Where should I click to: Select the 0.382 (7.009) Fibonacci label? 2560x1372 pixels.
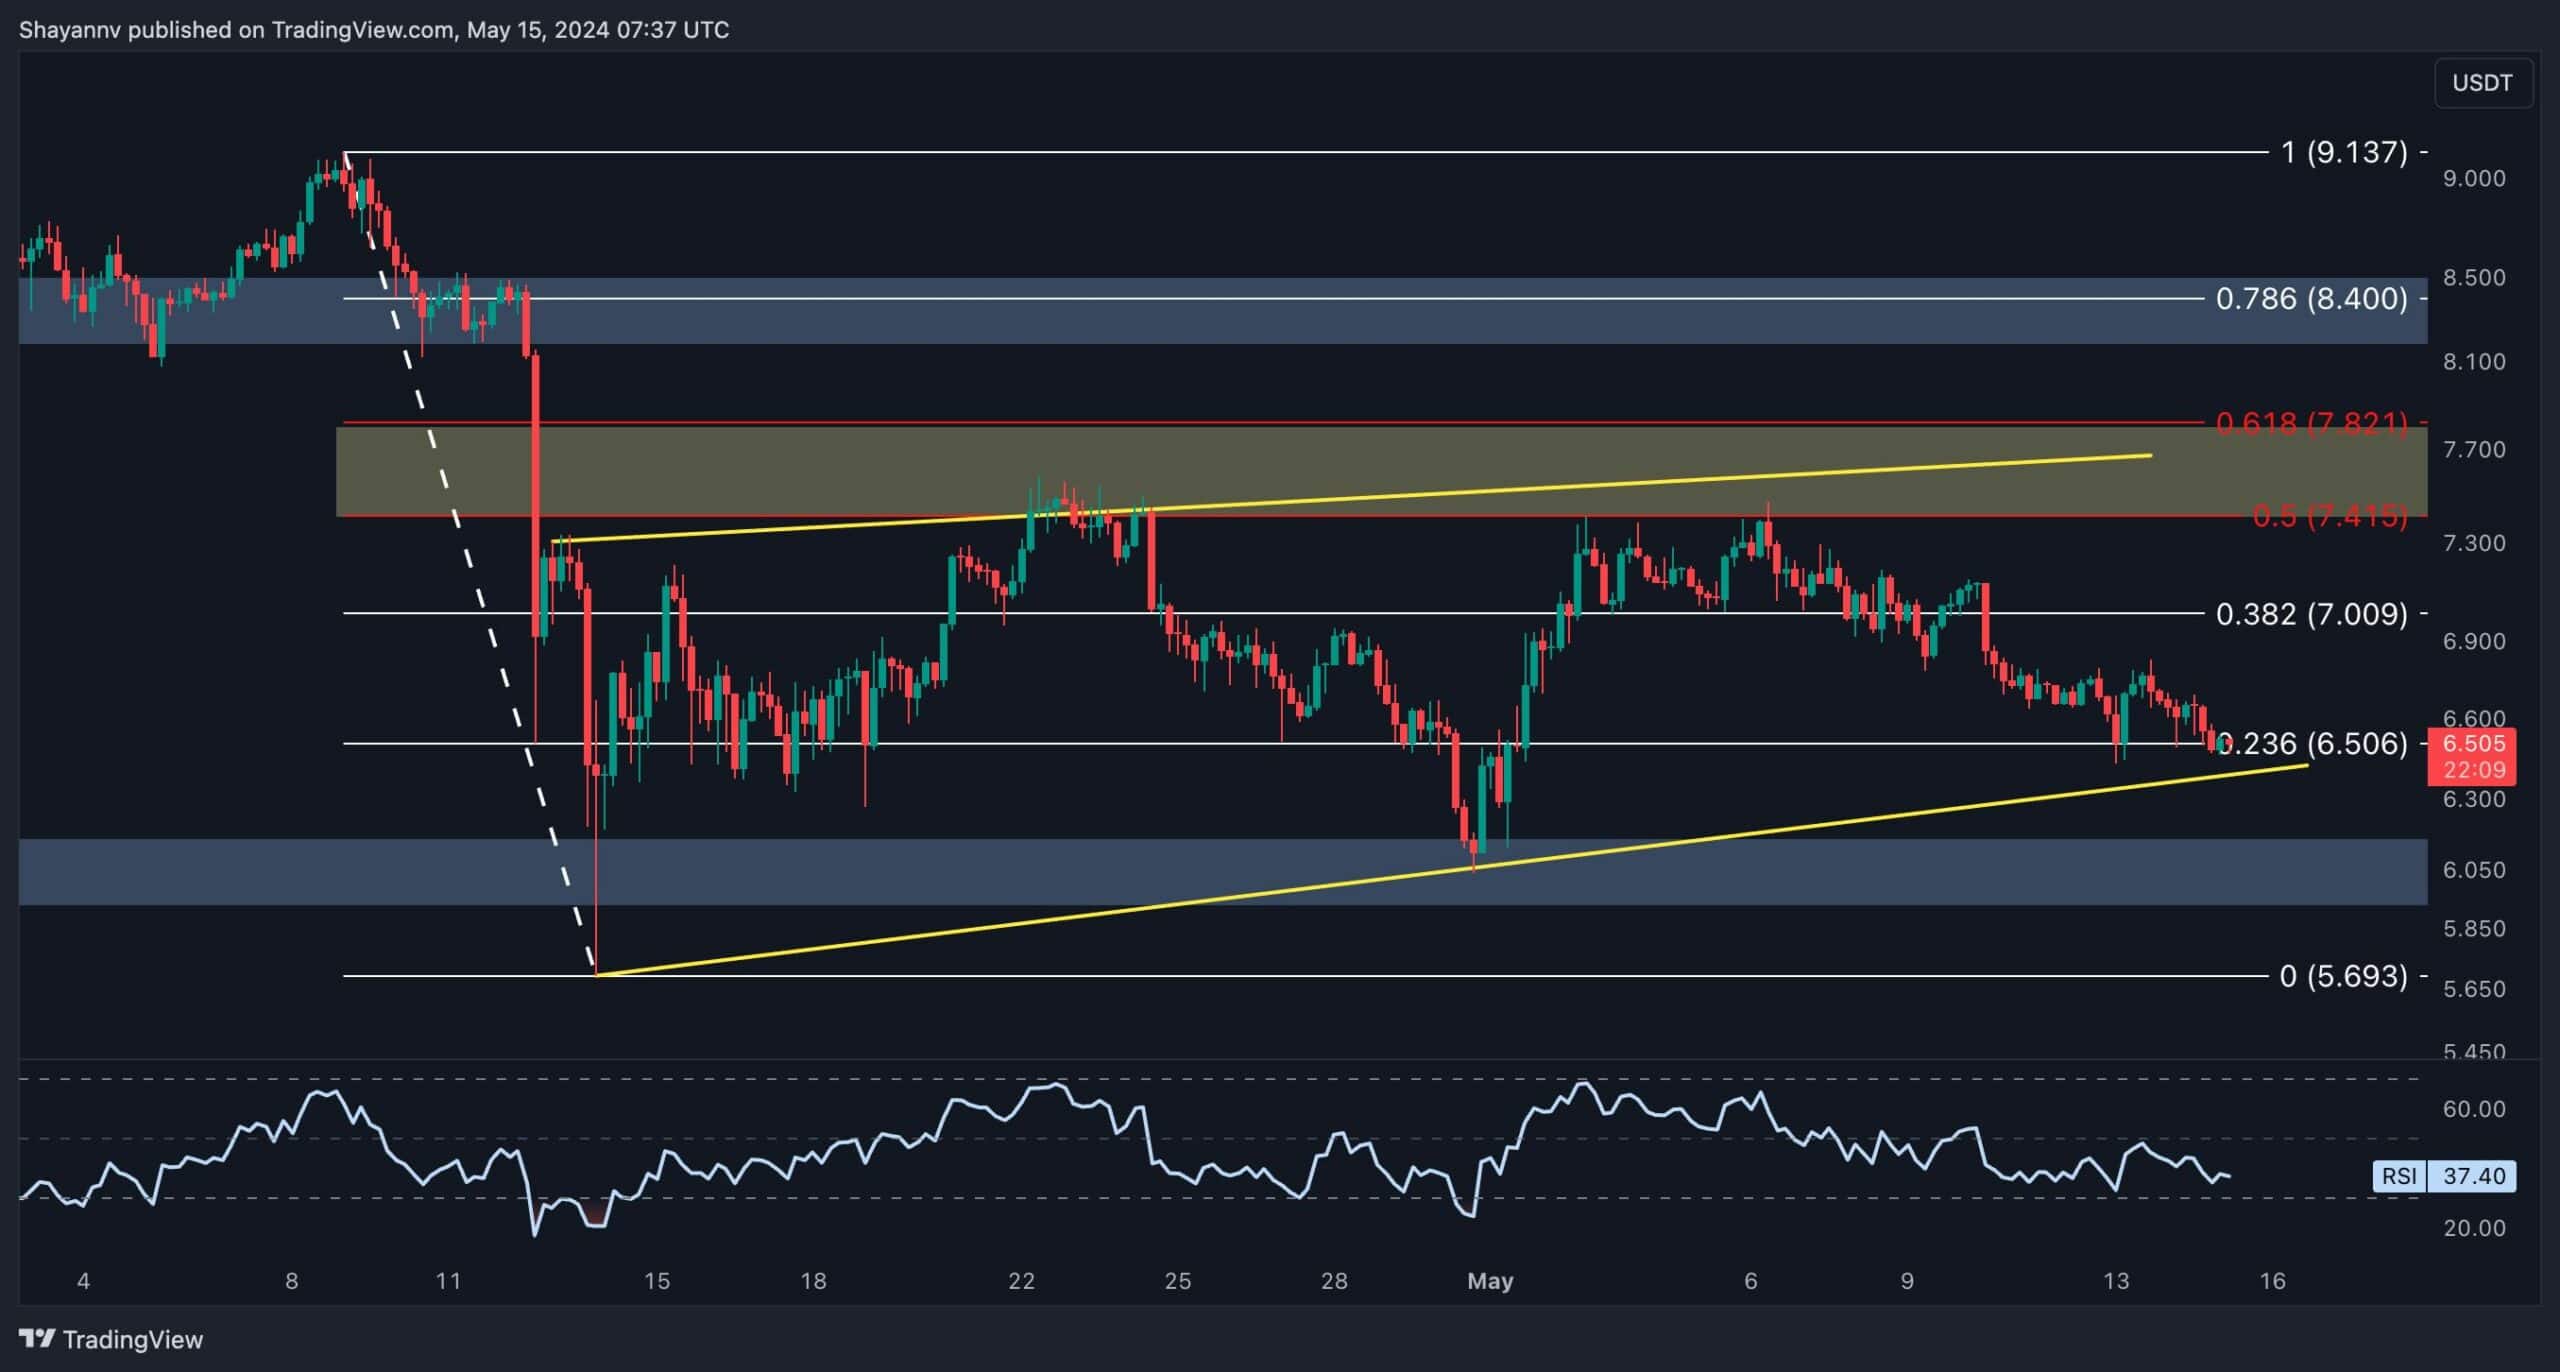pos(2311,613)
